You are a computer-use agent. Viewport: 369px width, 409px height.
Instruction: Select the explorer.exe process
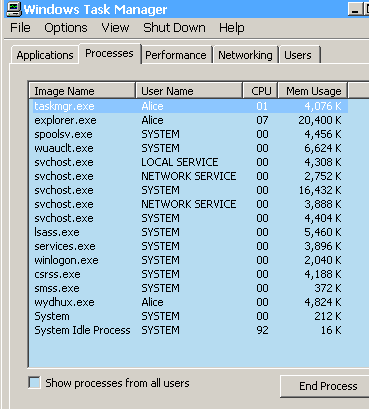click(x=189, y=120)
